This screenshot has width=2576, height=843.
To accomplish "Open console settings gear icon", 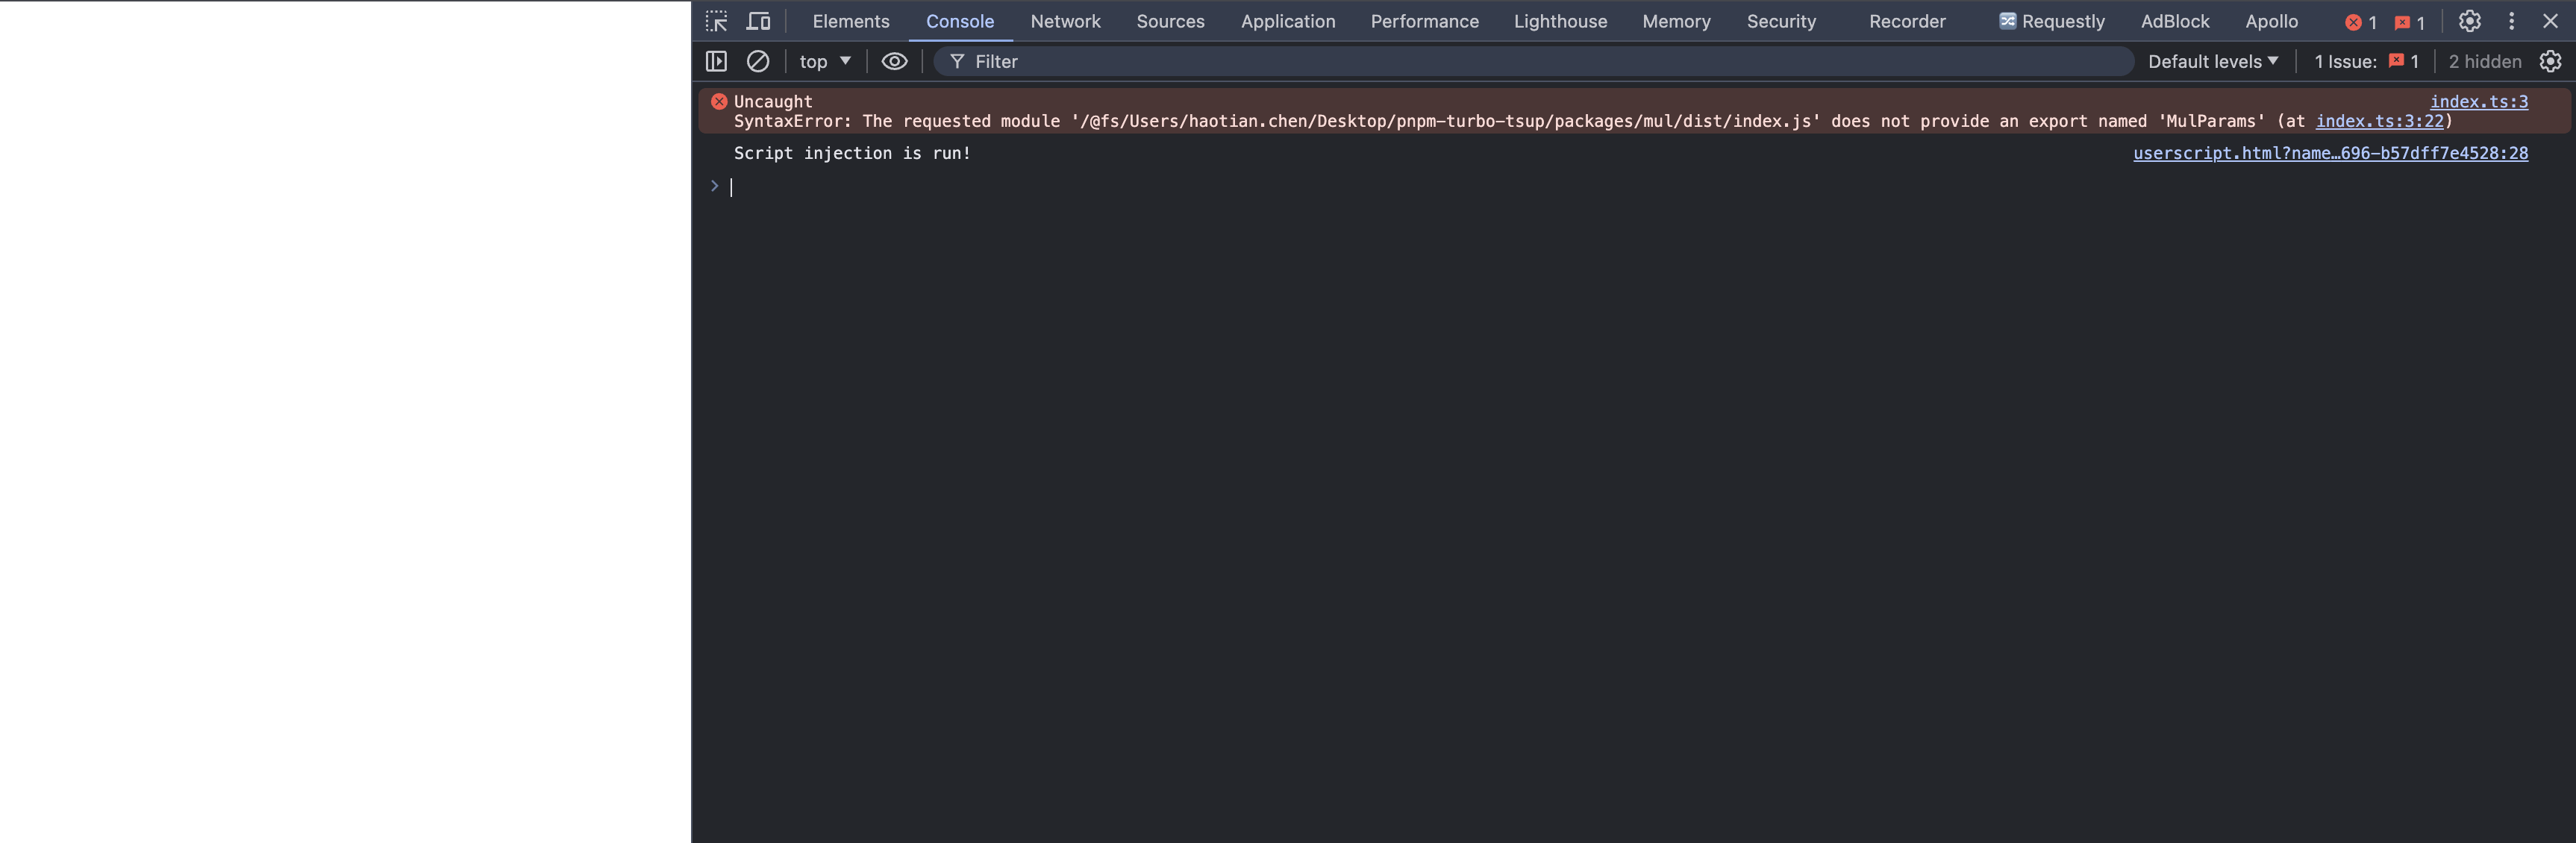I will click(2550, 61).
